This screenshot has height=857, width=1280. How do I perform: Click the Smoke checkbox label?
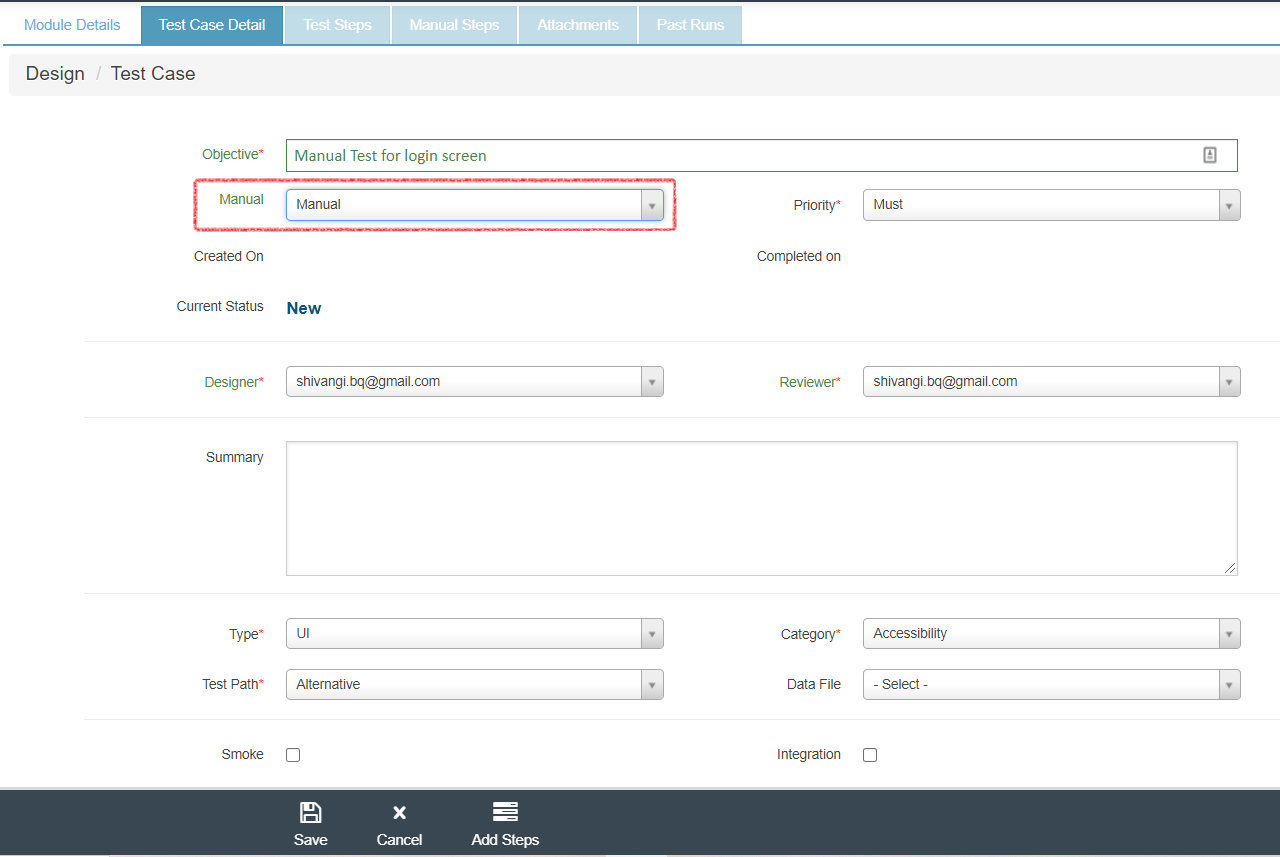(243, 754)
